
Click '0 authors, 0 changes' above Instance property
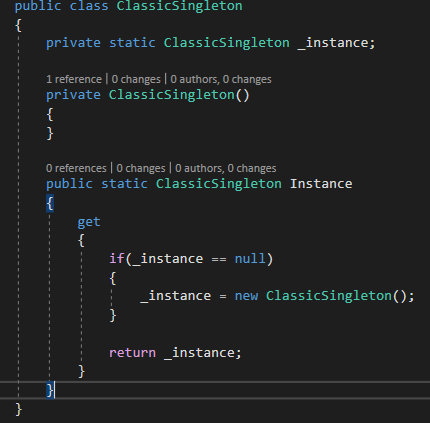[x=226, y=168]
